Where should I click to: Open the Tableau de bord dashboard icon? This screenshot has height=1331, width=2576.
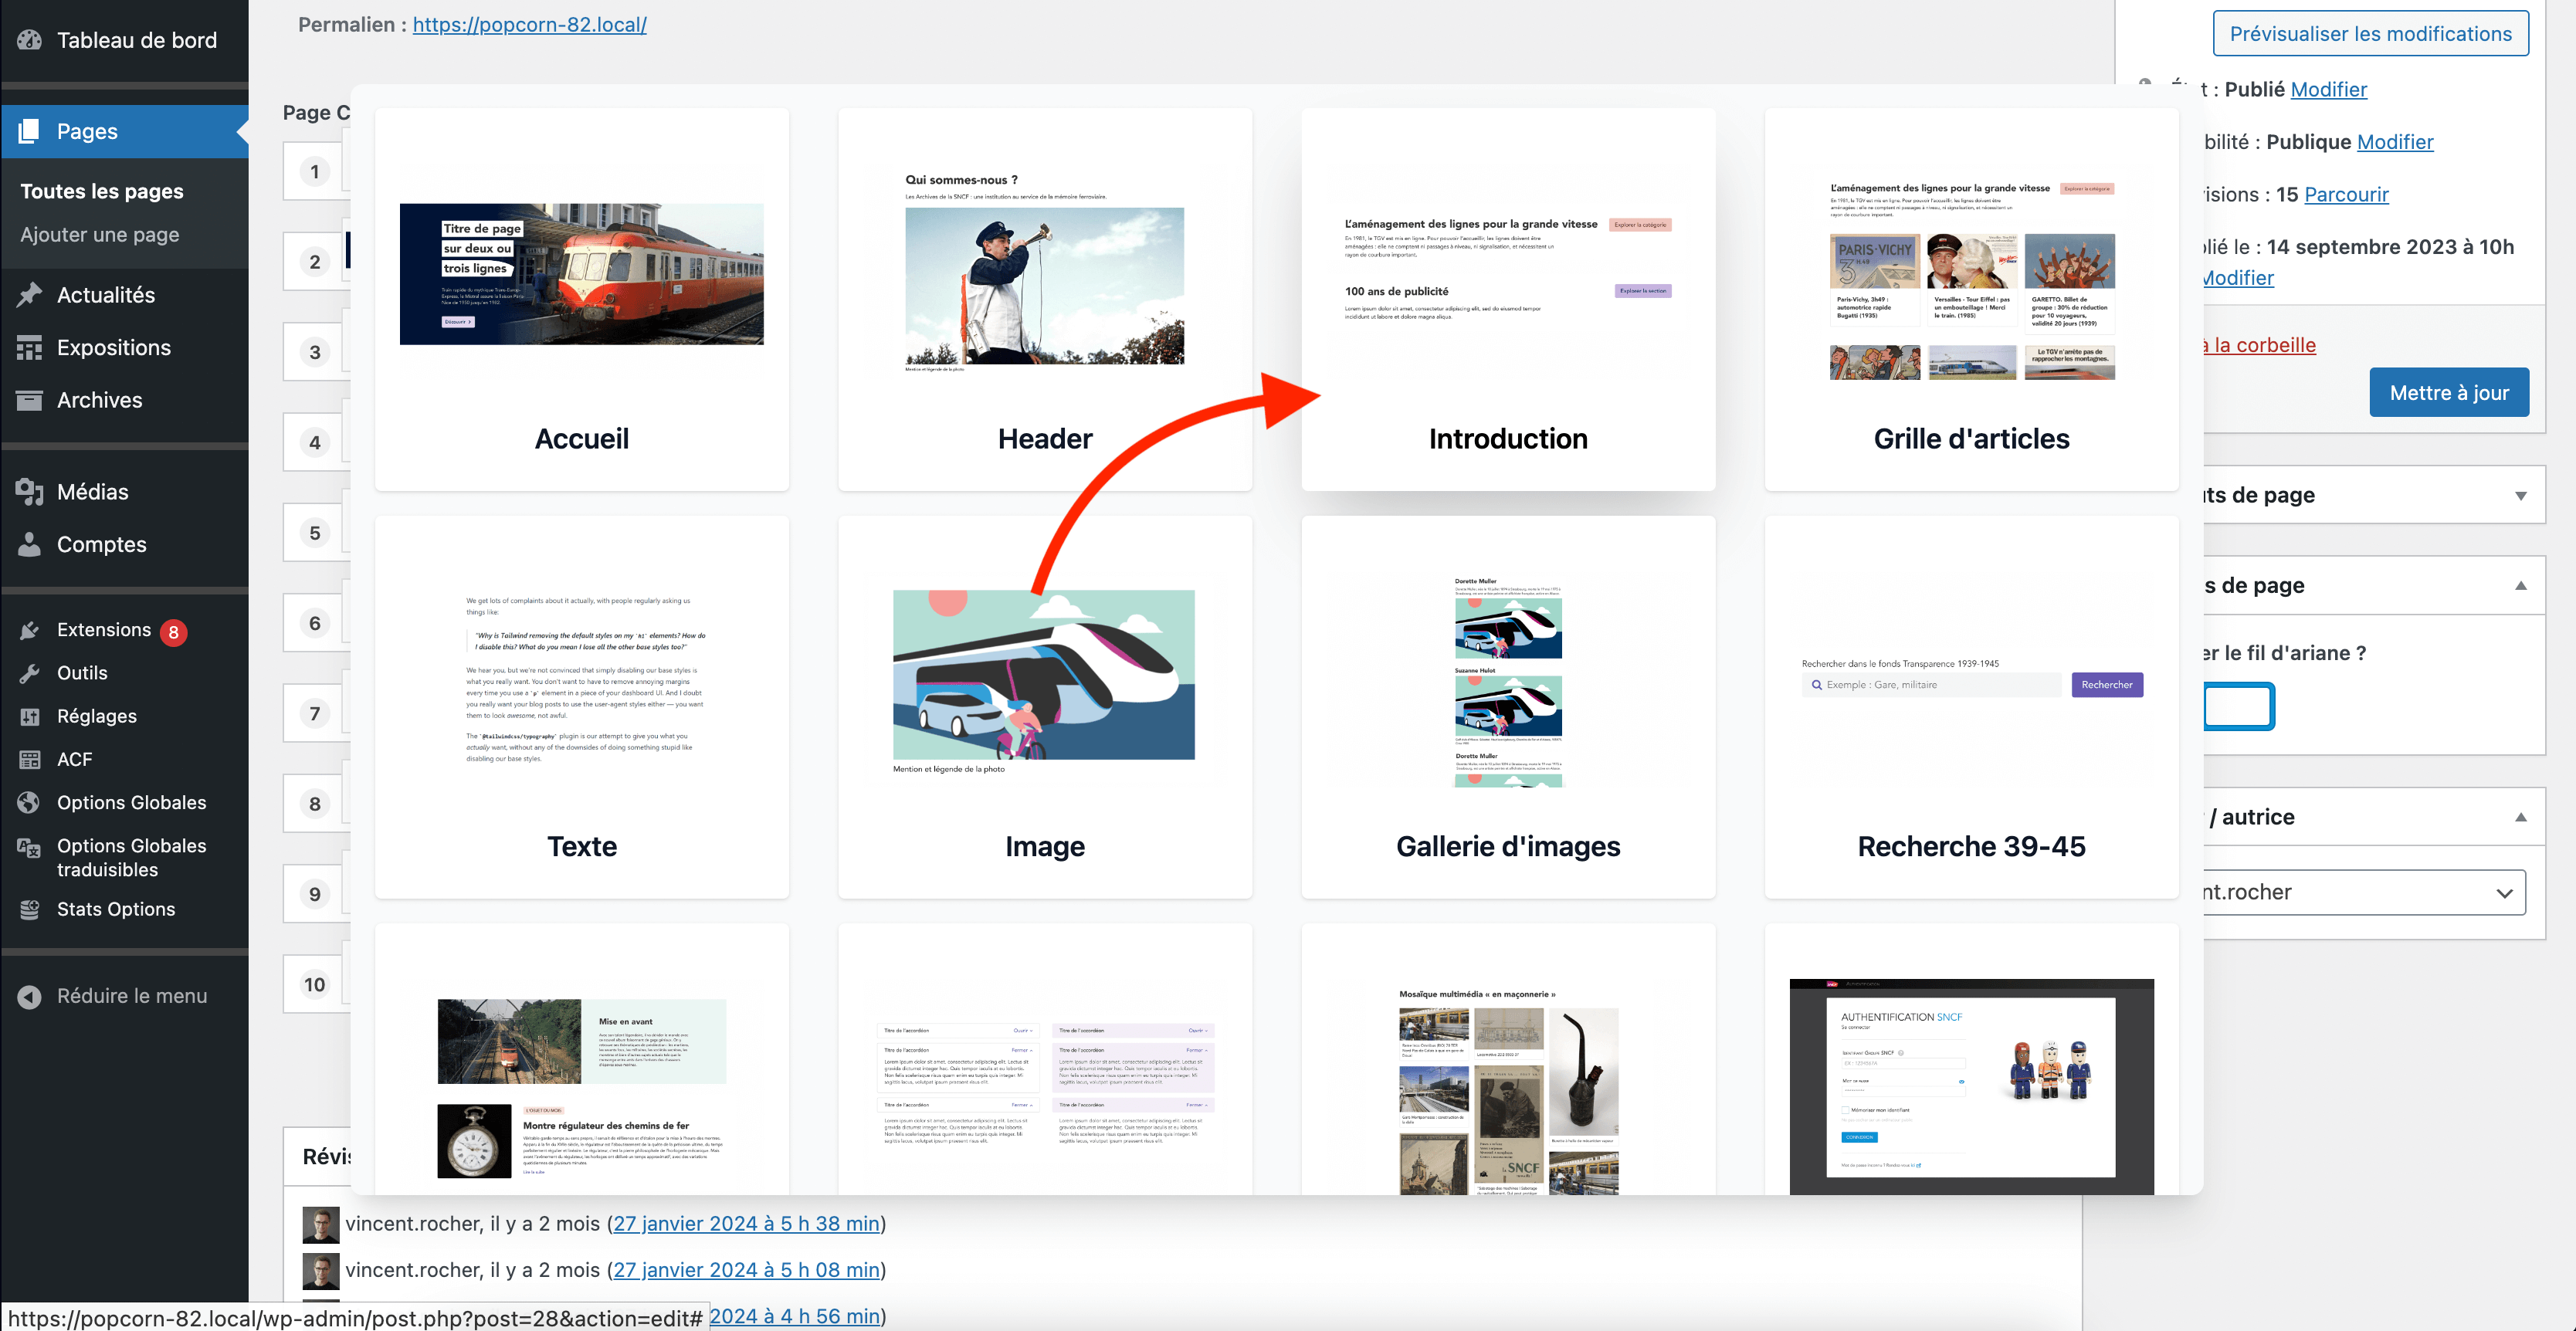pos(30,40)
